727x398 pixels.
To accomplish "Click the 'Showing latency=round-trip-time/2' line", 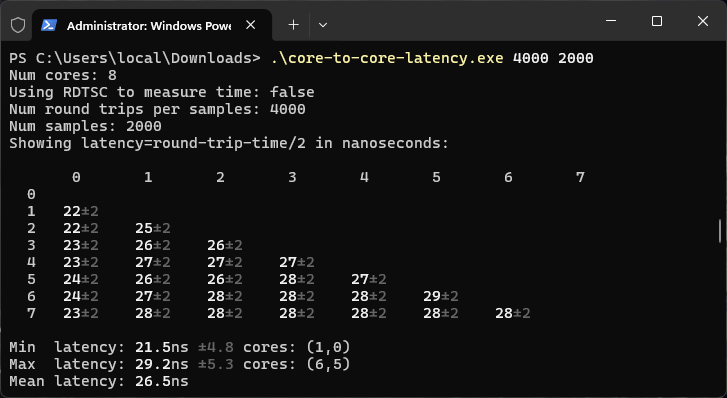I will tap(229, 143).
